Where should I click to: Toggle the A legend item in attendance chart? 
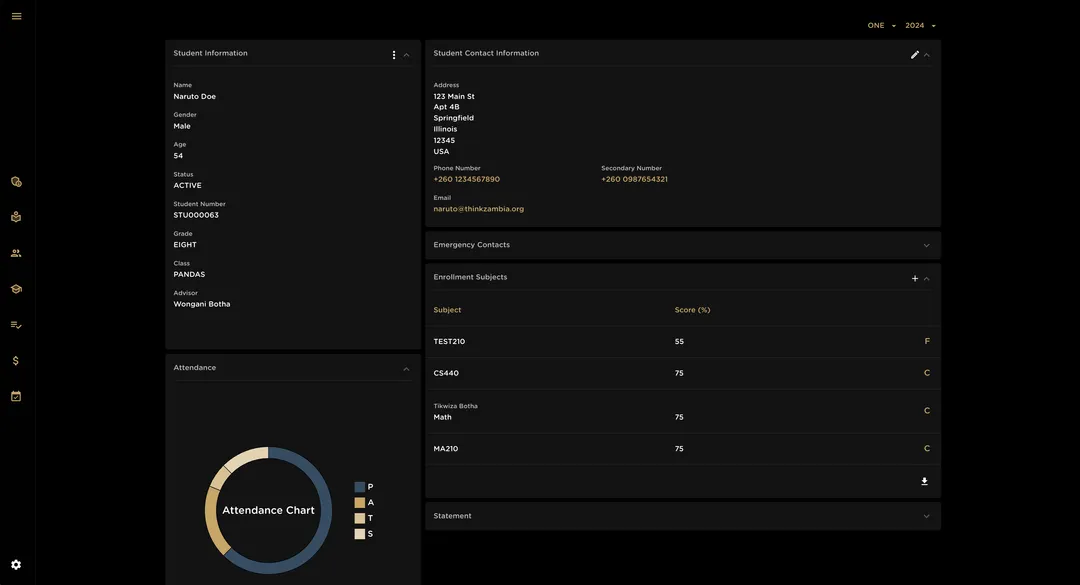click(x=364, y=503)
